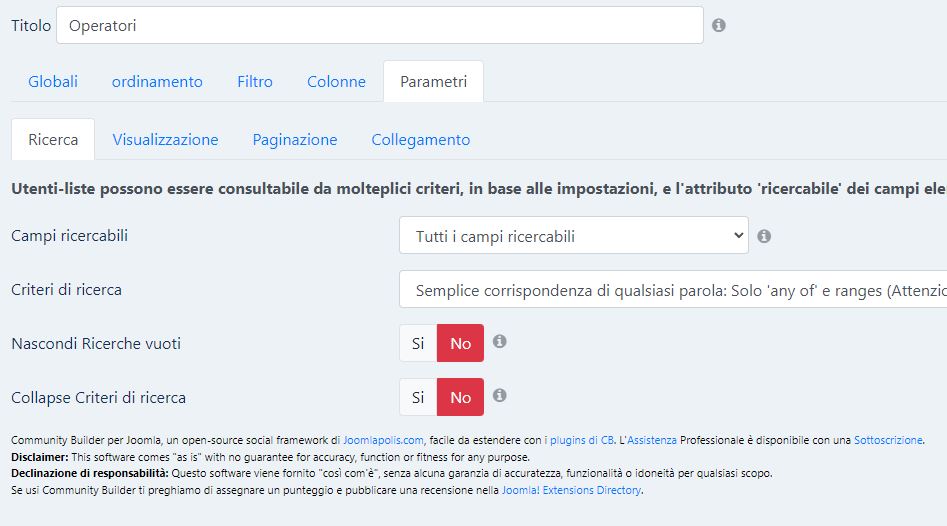This screenshot has width=947, height=526.
Task: Select No for Nascondi Ricerche vuoti
Action: click(x=460, y=343)
